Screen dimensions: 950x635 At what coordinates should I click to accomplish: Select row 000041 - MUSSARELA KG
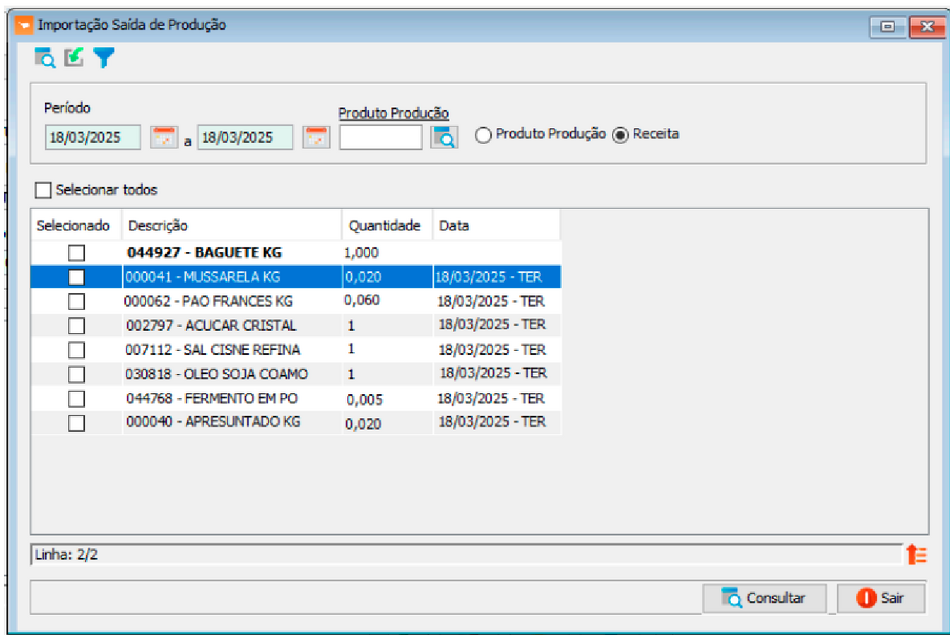[296, 277]
